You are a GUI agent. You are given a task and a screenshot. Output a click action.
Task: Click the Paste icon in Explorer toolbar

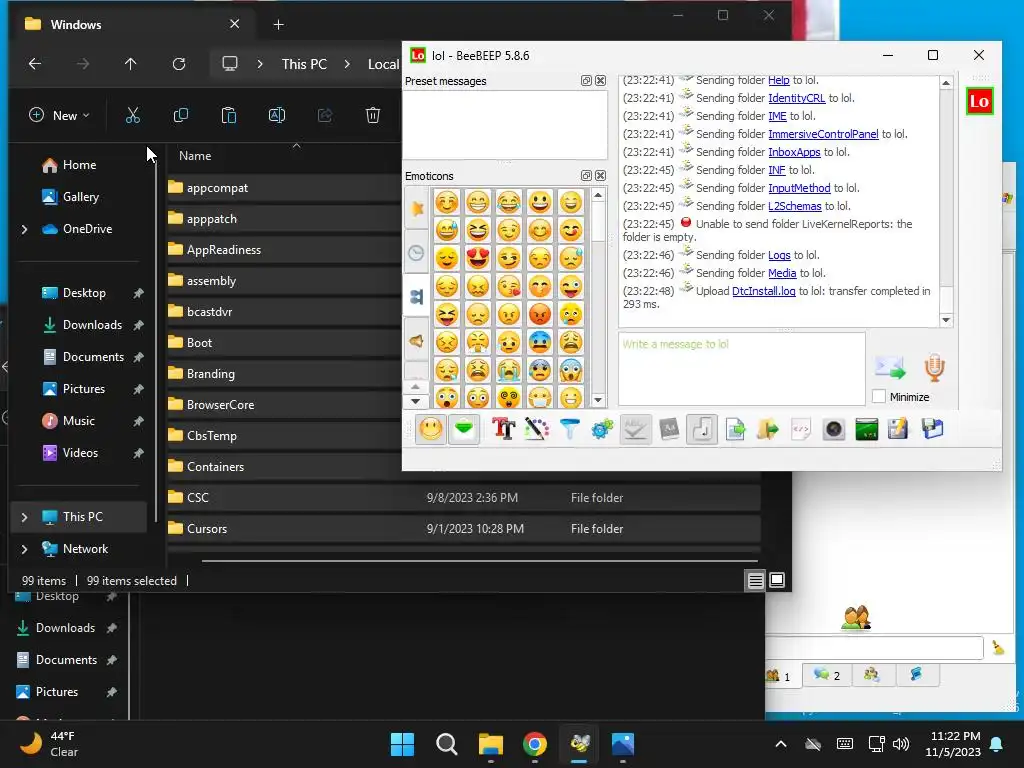point(229,116)
